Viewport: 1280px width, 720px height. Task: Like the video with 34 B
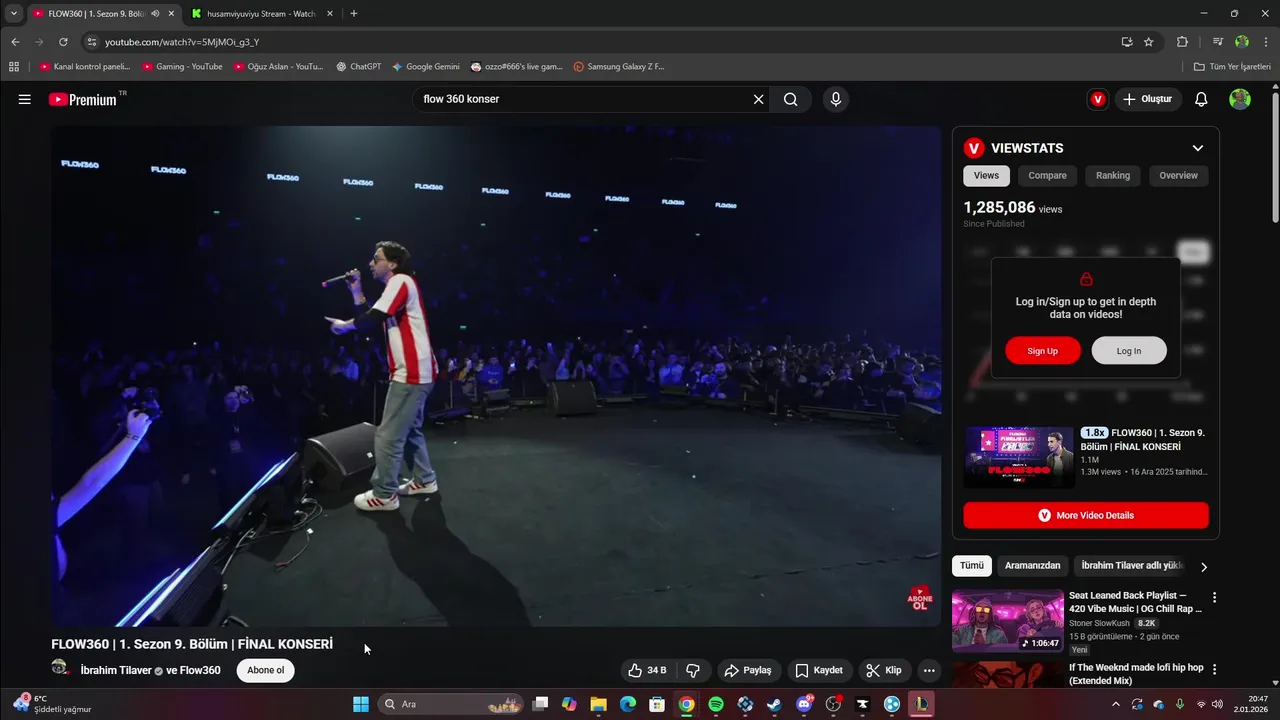pos(648,670)
